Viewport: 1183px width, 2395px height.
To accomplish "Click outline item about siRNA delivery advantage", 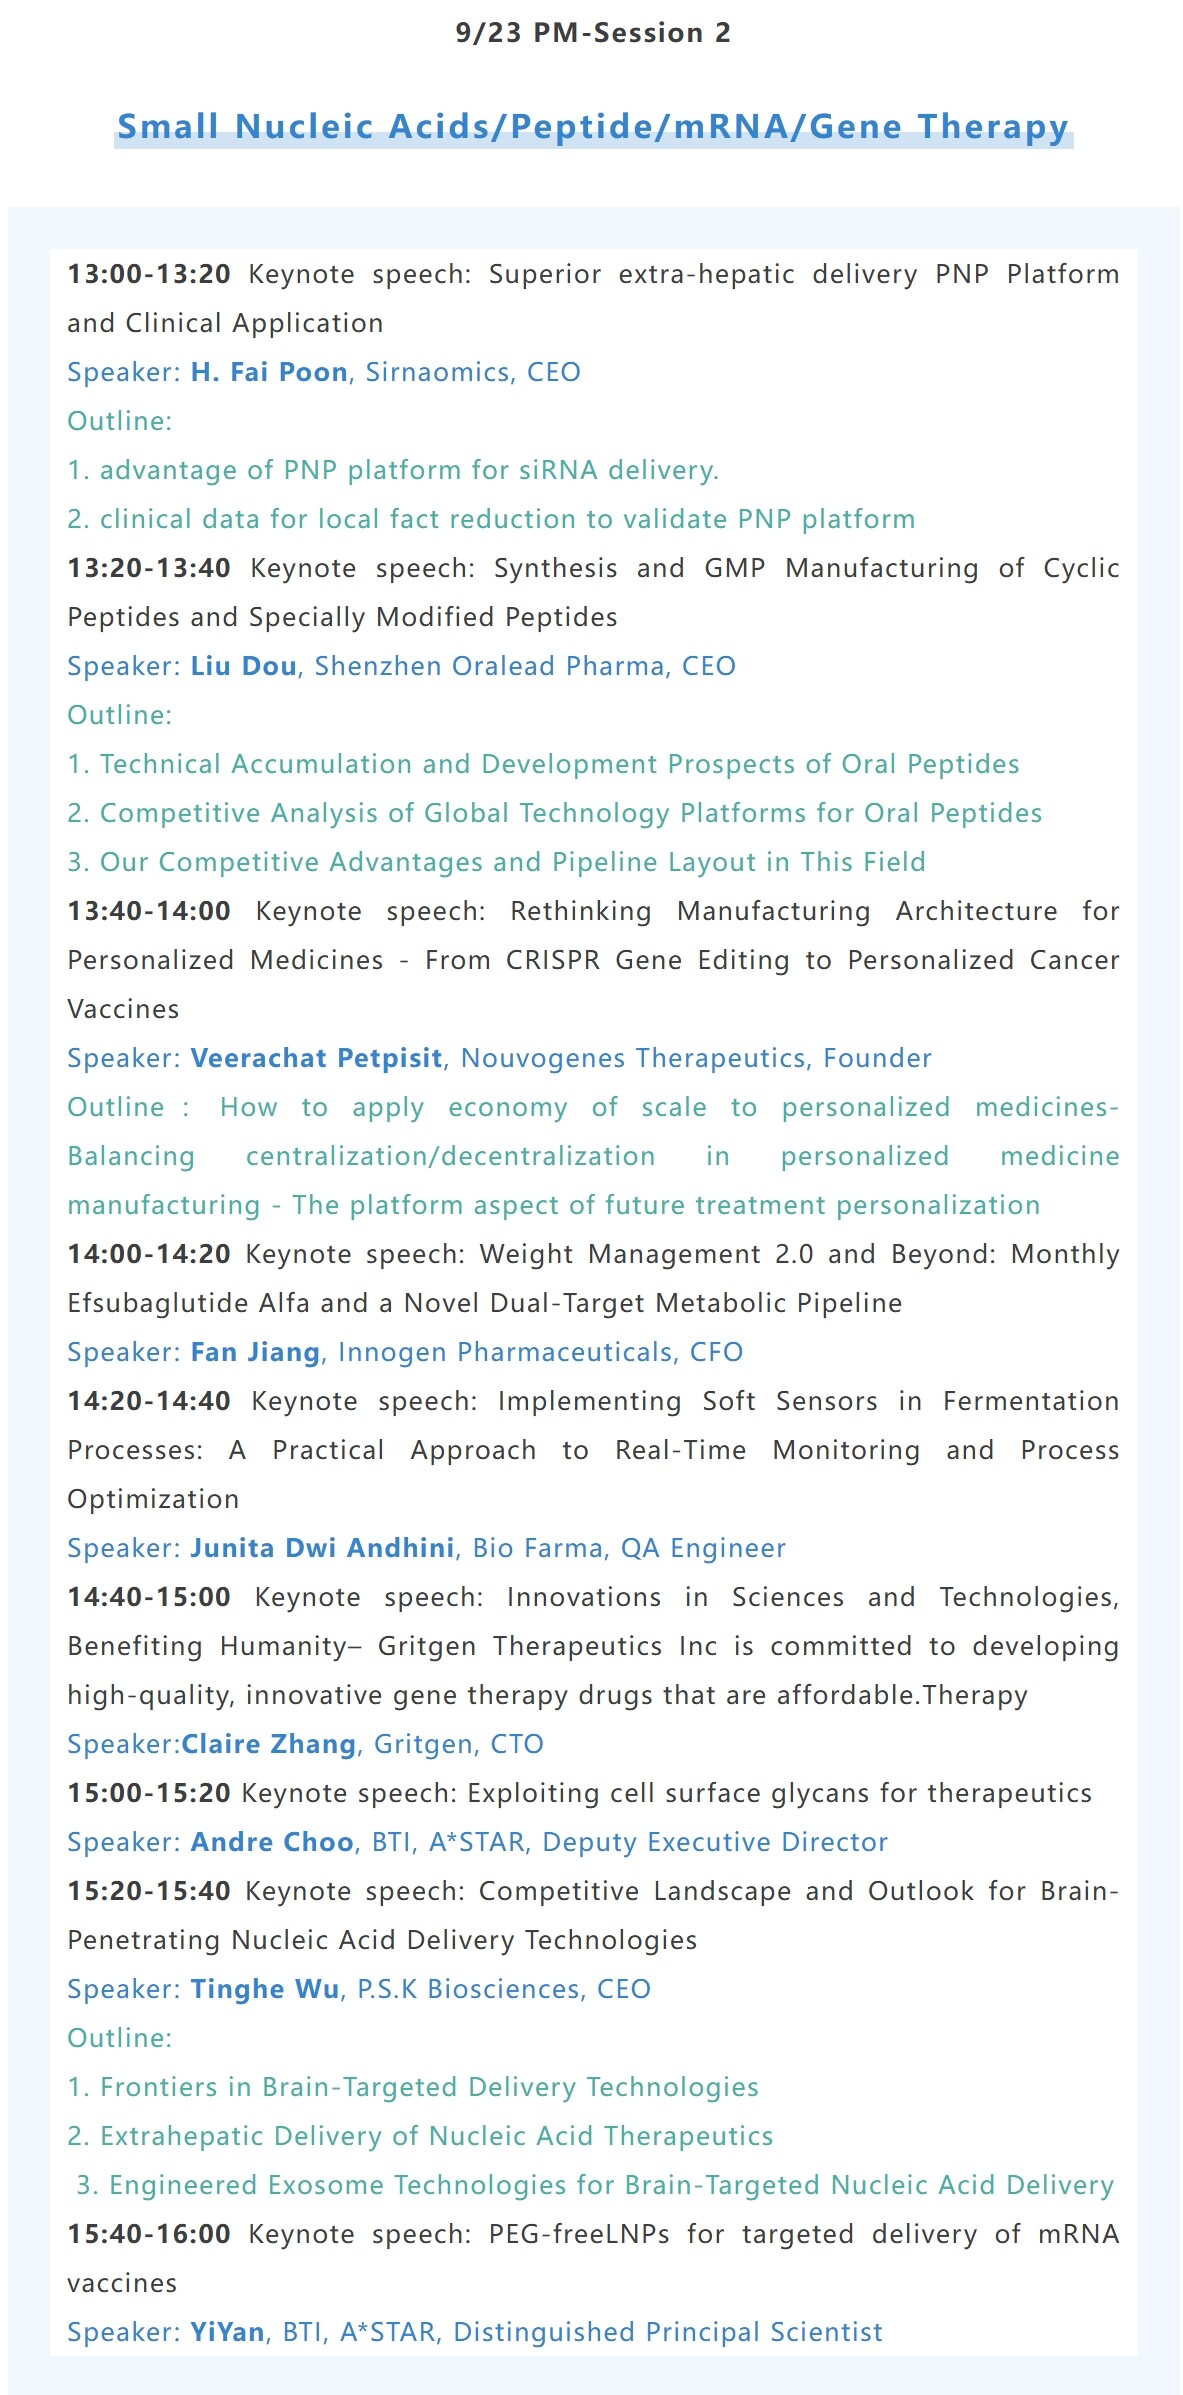I will (x=393, y=470).
